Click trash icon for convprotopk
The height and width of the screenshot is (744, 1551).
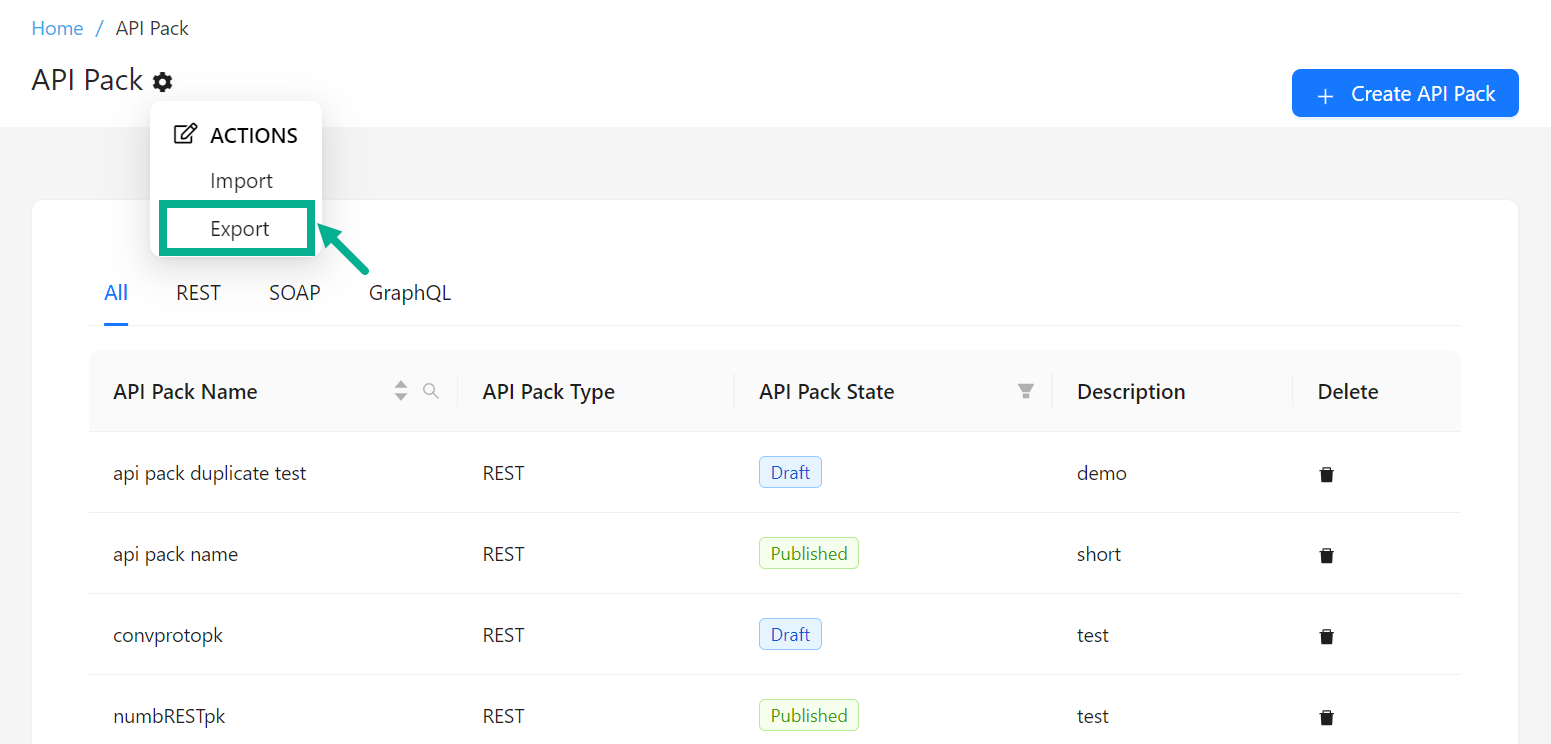tap(1326, 636)
